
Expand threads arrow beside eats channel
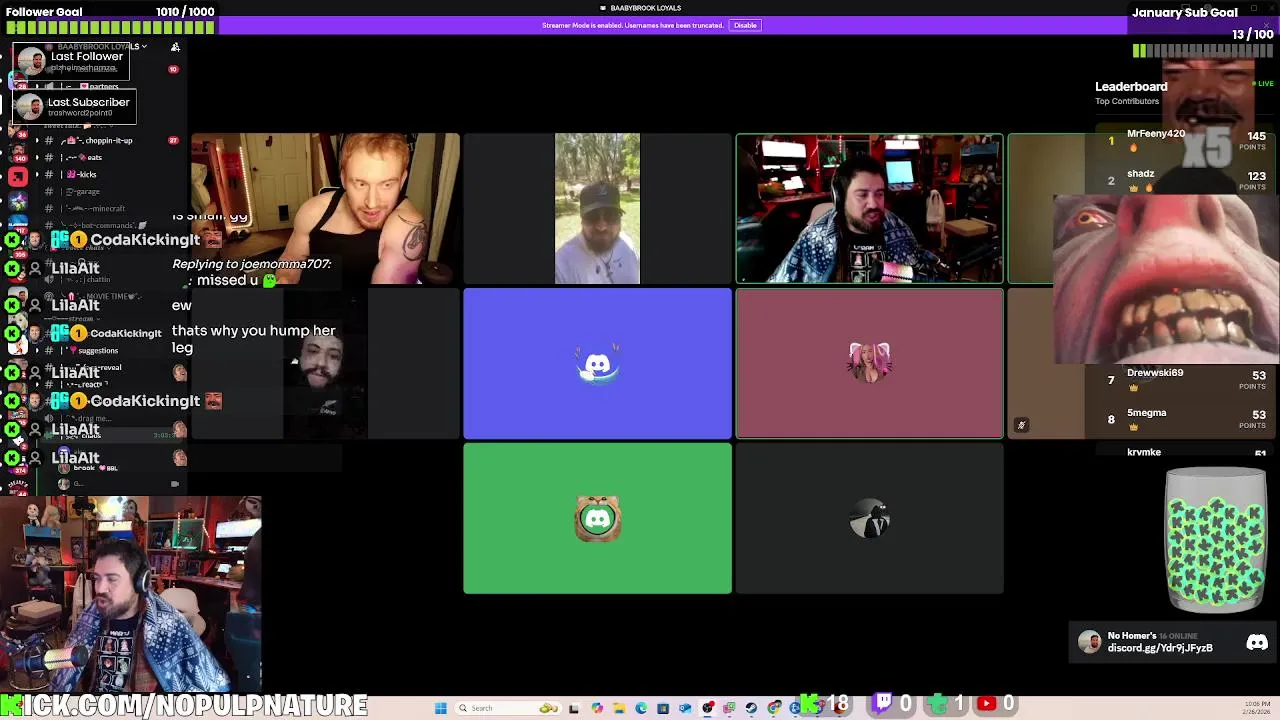tap(37, 157)
